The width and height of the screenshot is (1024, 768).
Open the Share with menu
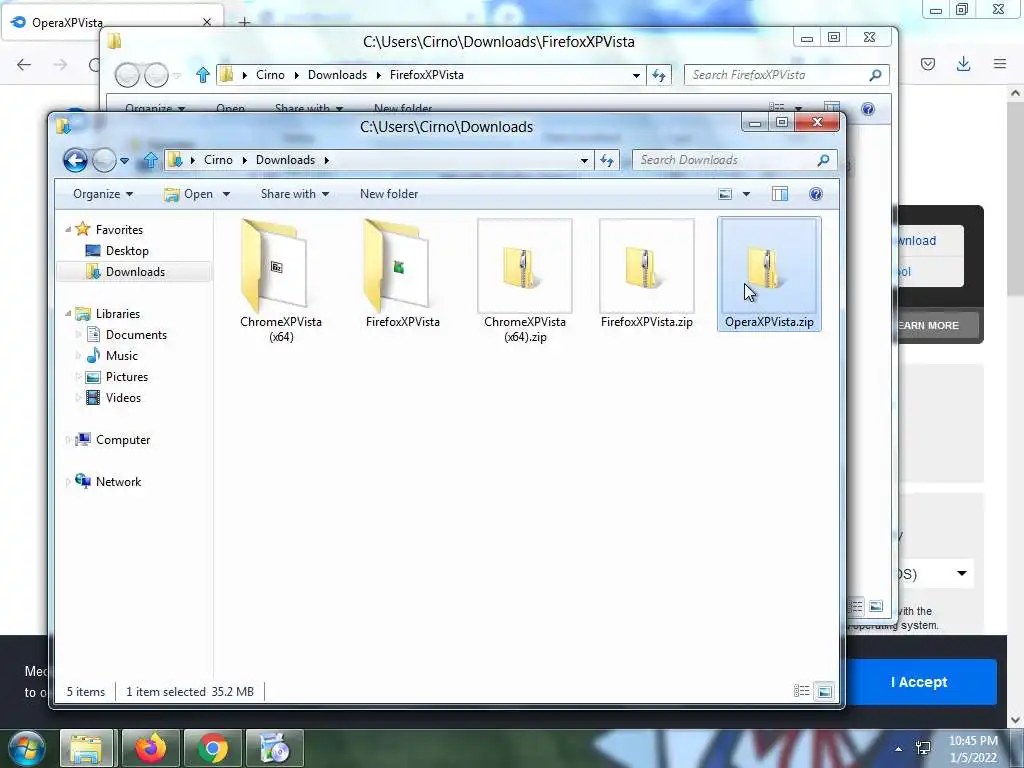point(295,194)
